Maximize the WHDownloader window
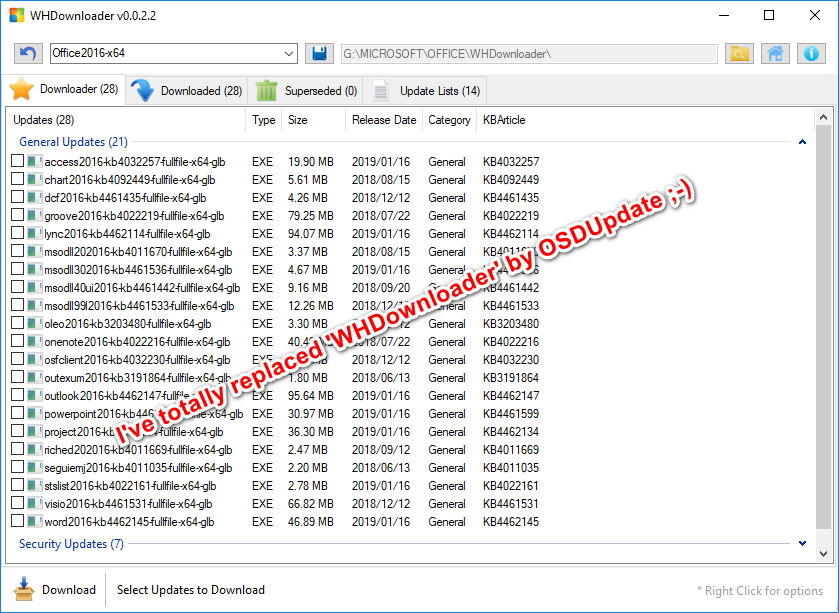The width and height of the screenshot is (839, 613). [769, 15]
